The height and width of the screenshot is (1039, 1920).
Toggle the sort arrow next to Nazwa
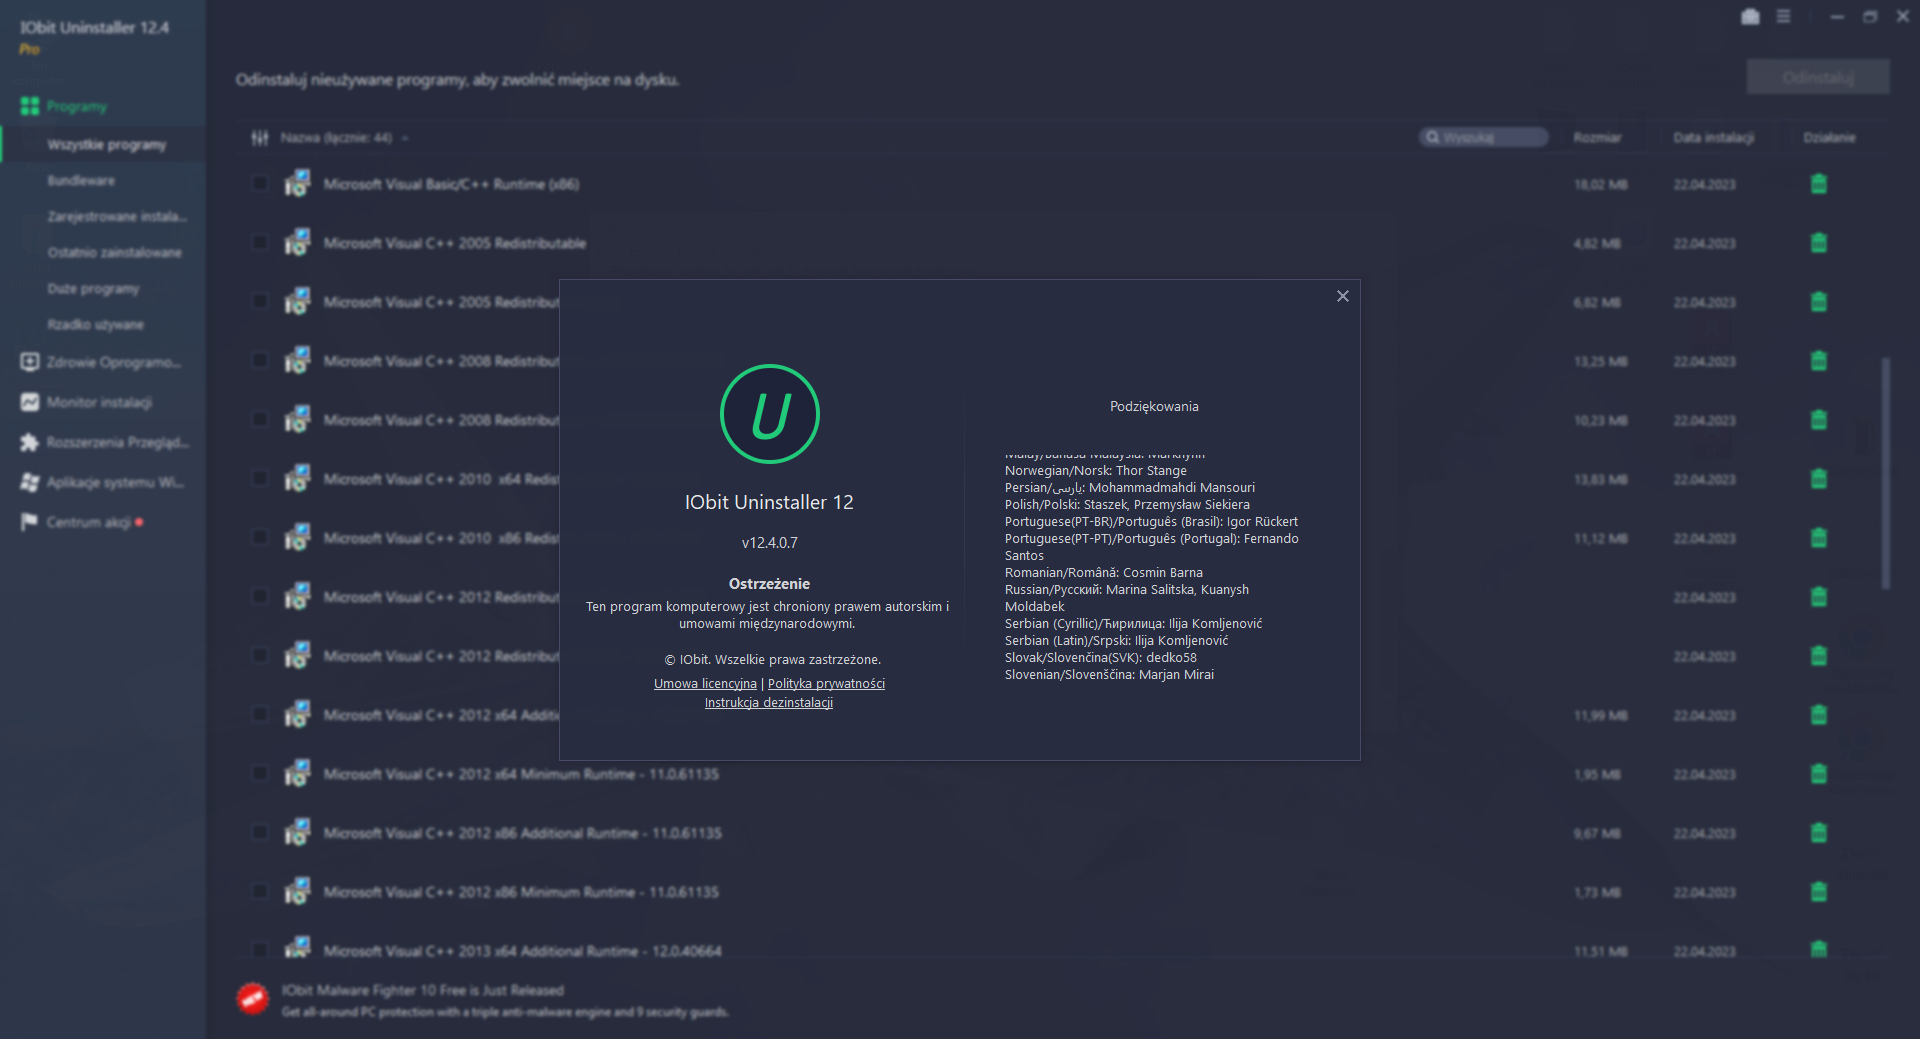click(x=405, y=138)
